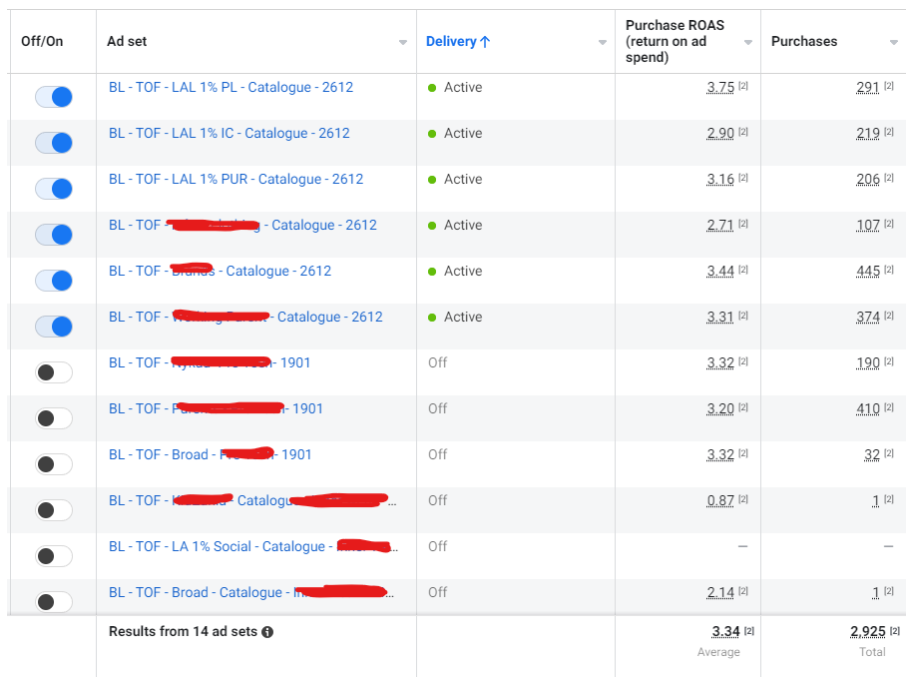923x677 pixels.
Task: Expand the Purchases column dropdown arrow
Action: point(894,42)
